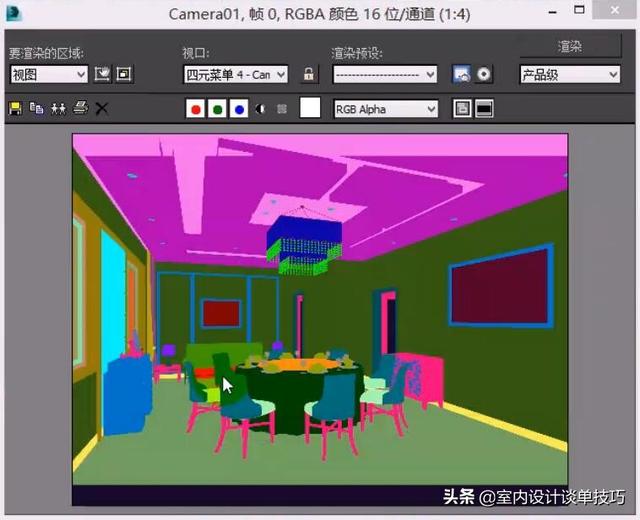Open the area to render dropdown
640x520 pixels.
(49, 75)
